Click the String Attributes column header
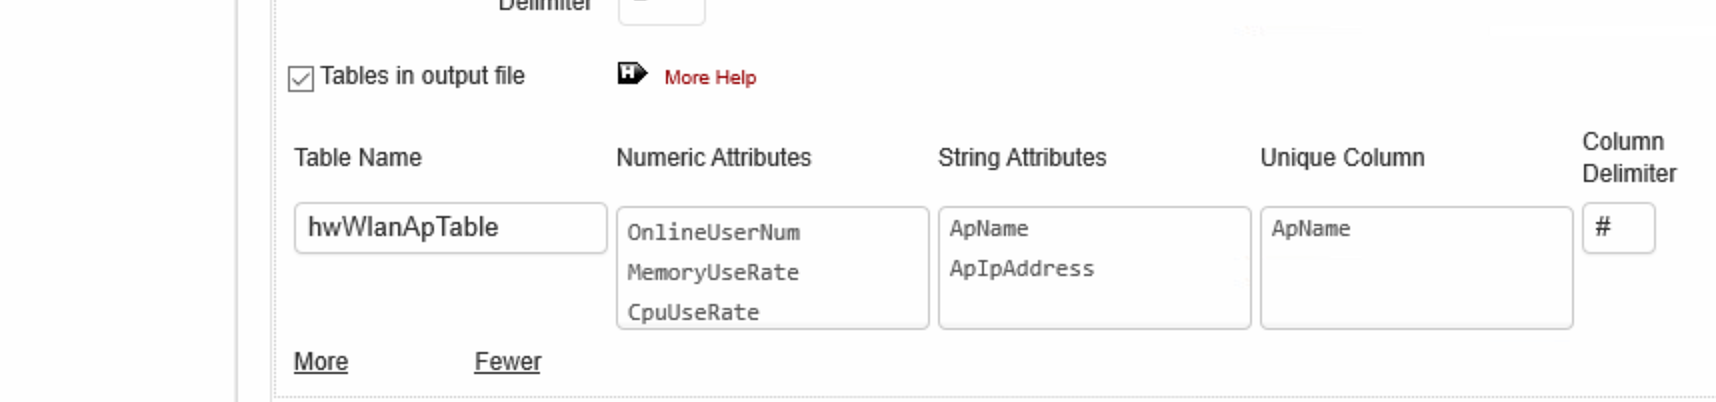The width and height of the screenshot is (1716, 402). 1022,158
